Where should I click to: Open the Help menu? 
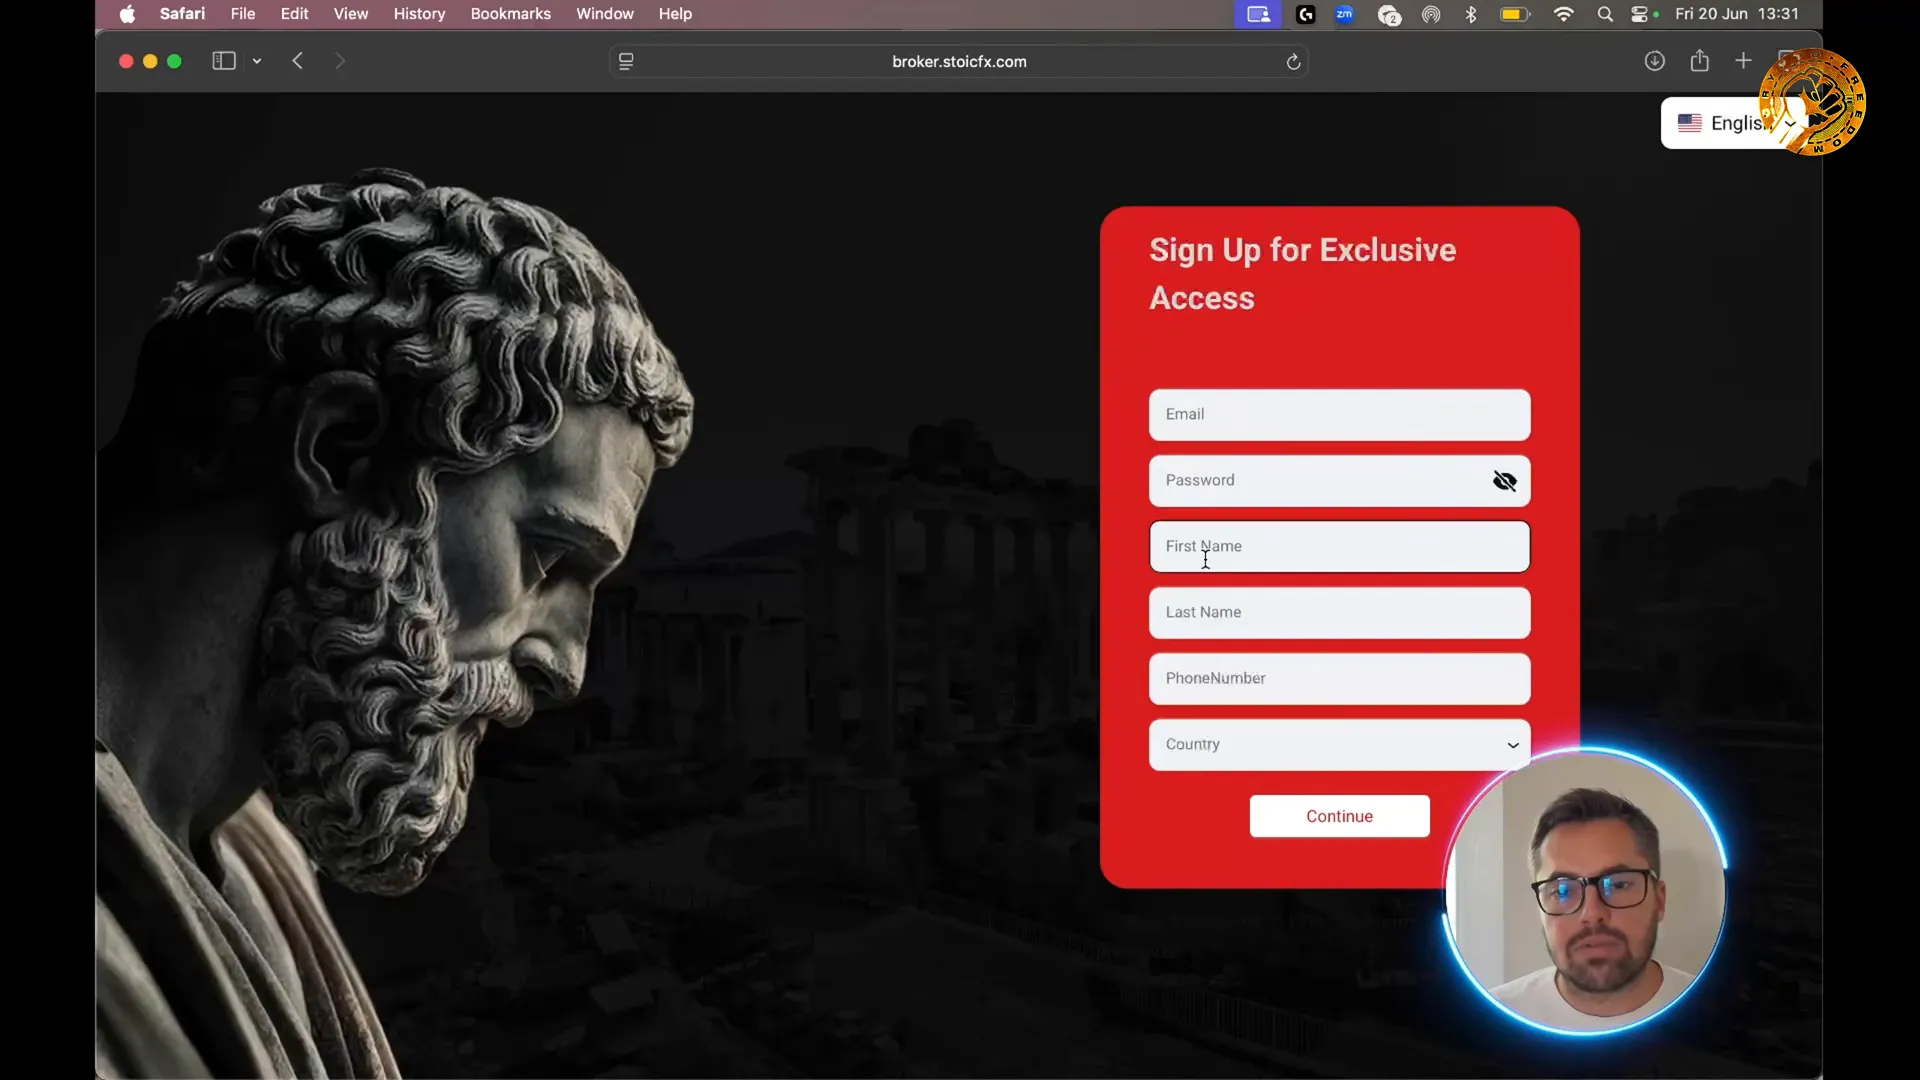[675, 14]
